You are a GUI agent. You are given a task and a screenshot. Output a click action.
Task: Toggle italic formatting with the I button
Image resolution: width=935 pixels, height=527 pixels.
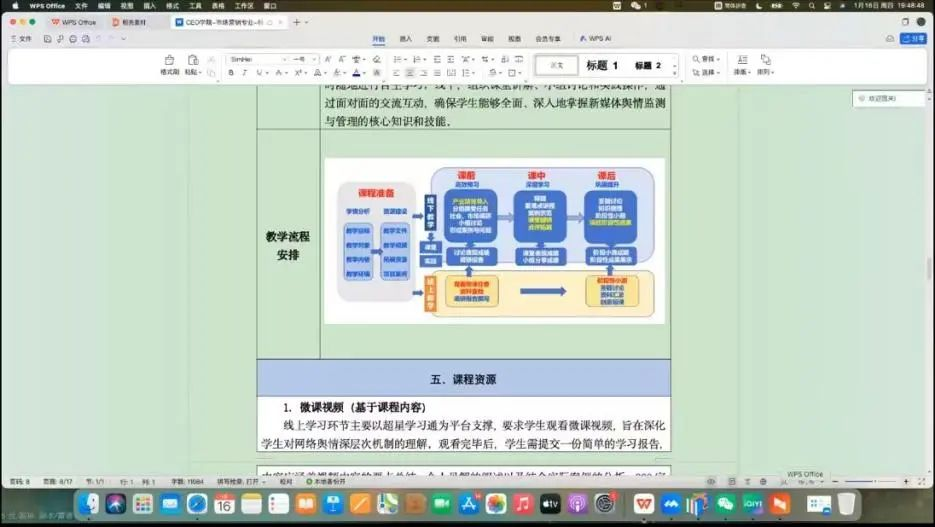[x=244, y=73]
